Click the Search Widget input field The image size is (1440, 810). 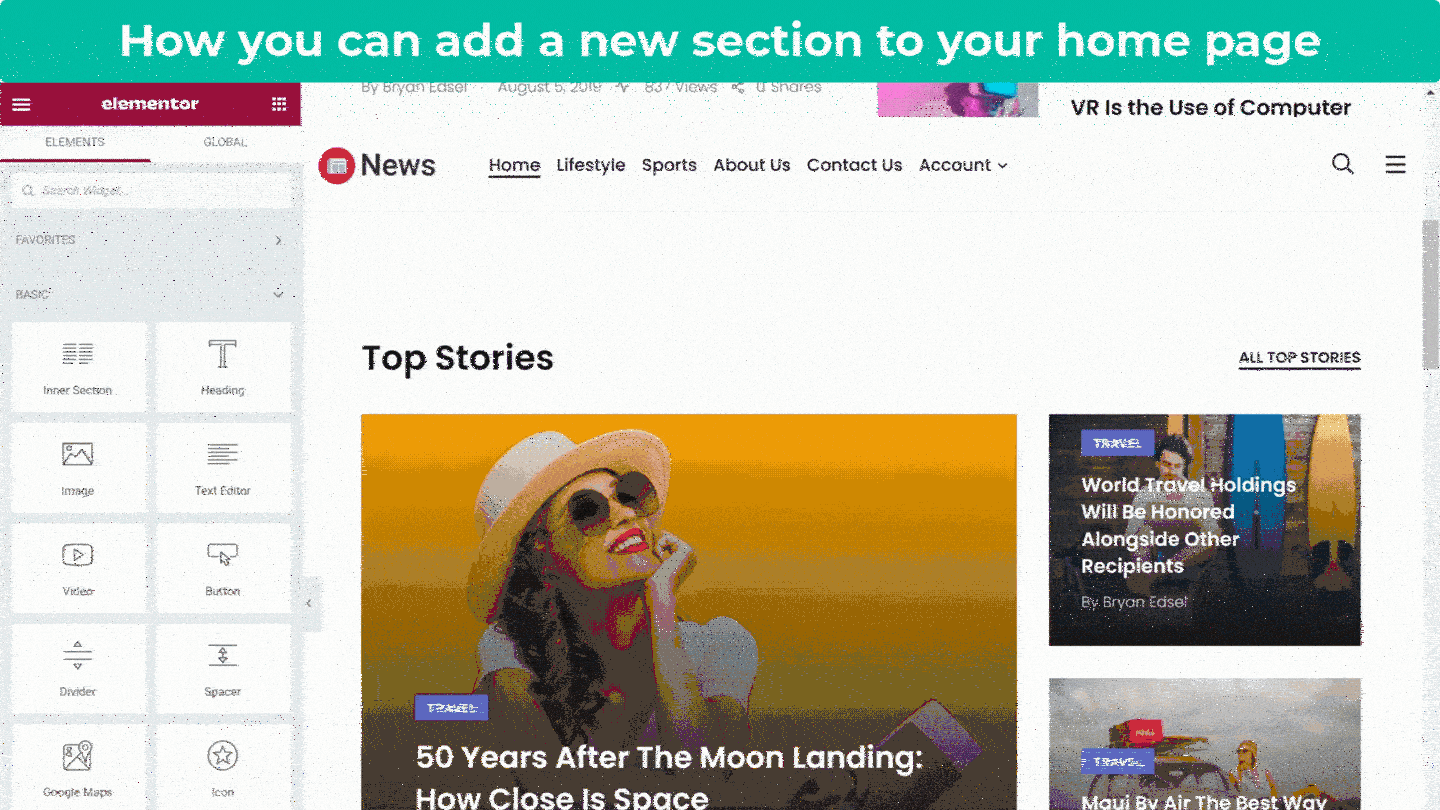point(152,190)
